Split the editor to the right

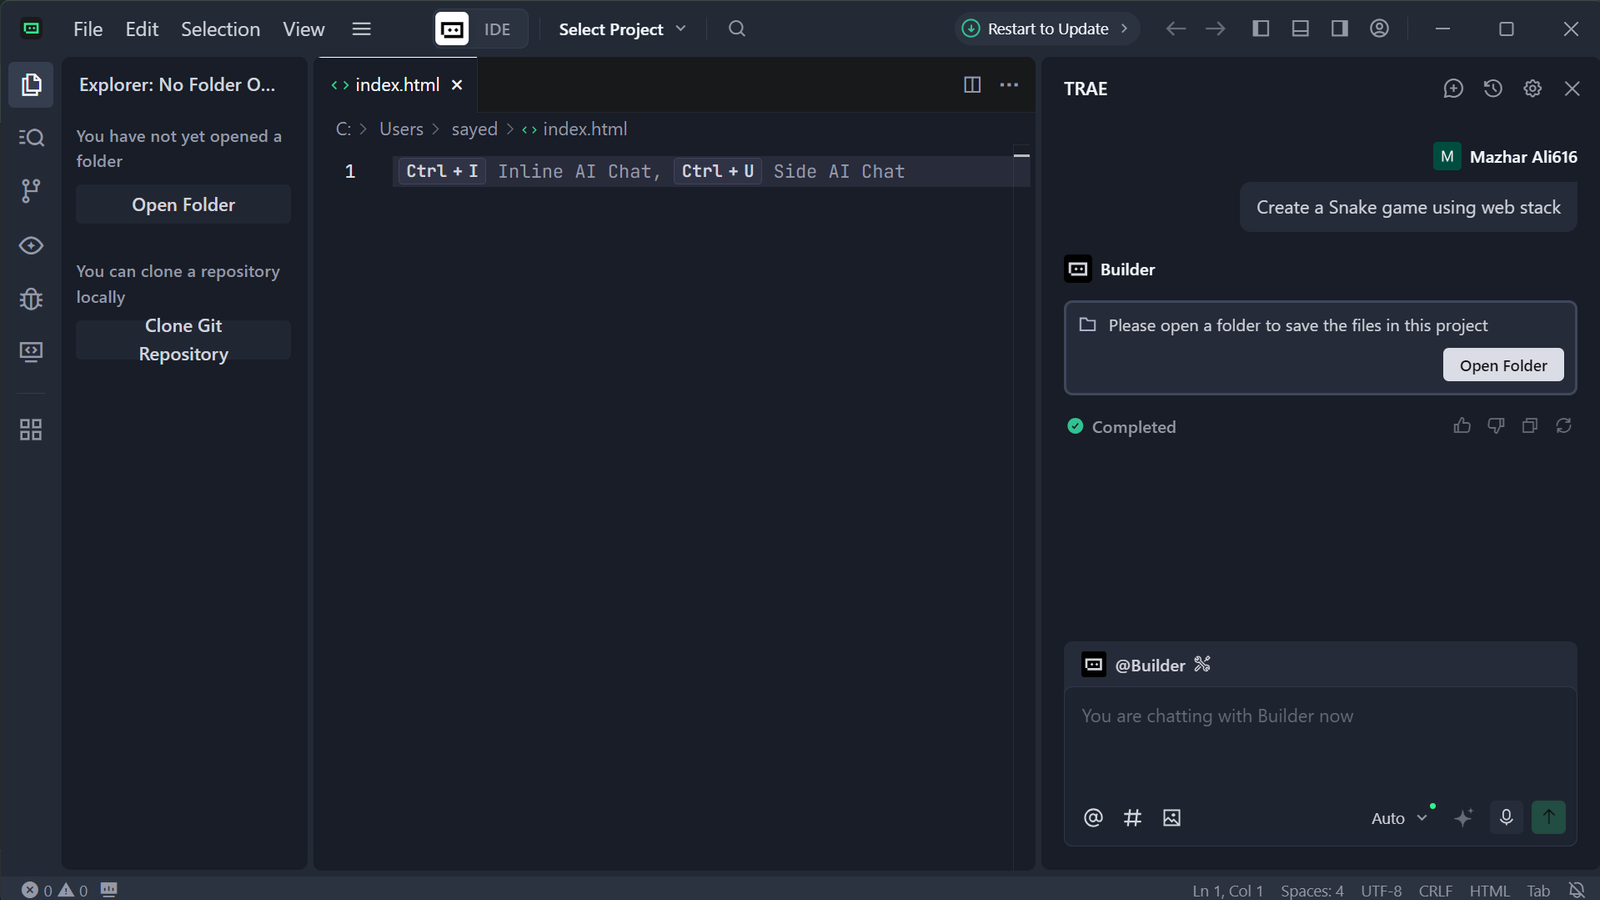point(972,85)
